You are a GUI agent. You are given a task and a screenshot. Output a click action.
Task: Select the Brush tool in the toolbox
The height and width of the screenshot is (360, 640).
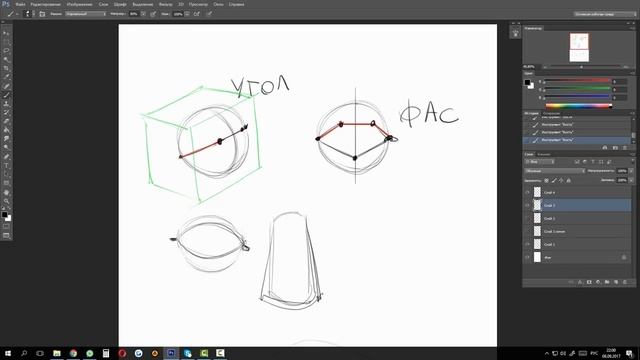tap(6, 95)
